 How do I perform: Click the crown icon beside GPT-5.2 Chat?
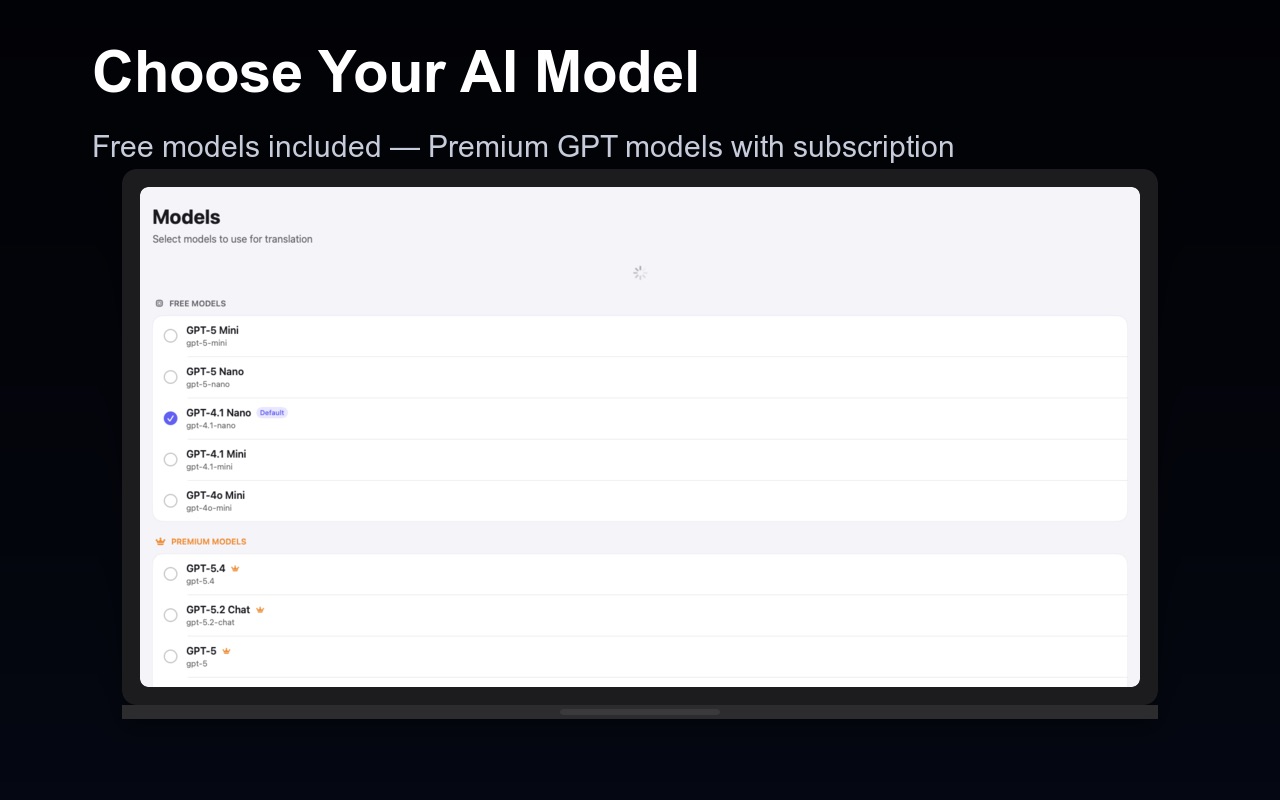(260, 609)
